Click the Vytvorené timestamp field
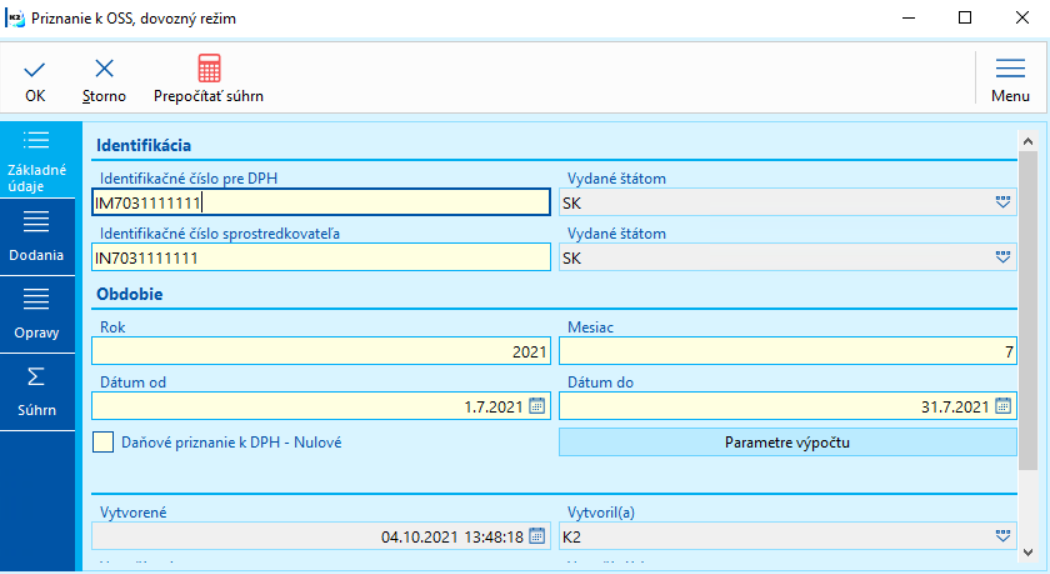Screen dimensions: 1050x574 (321, 536)
